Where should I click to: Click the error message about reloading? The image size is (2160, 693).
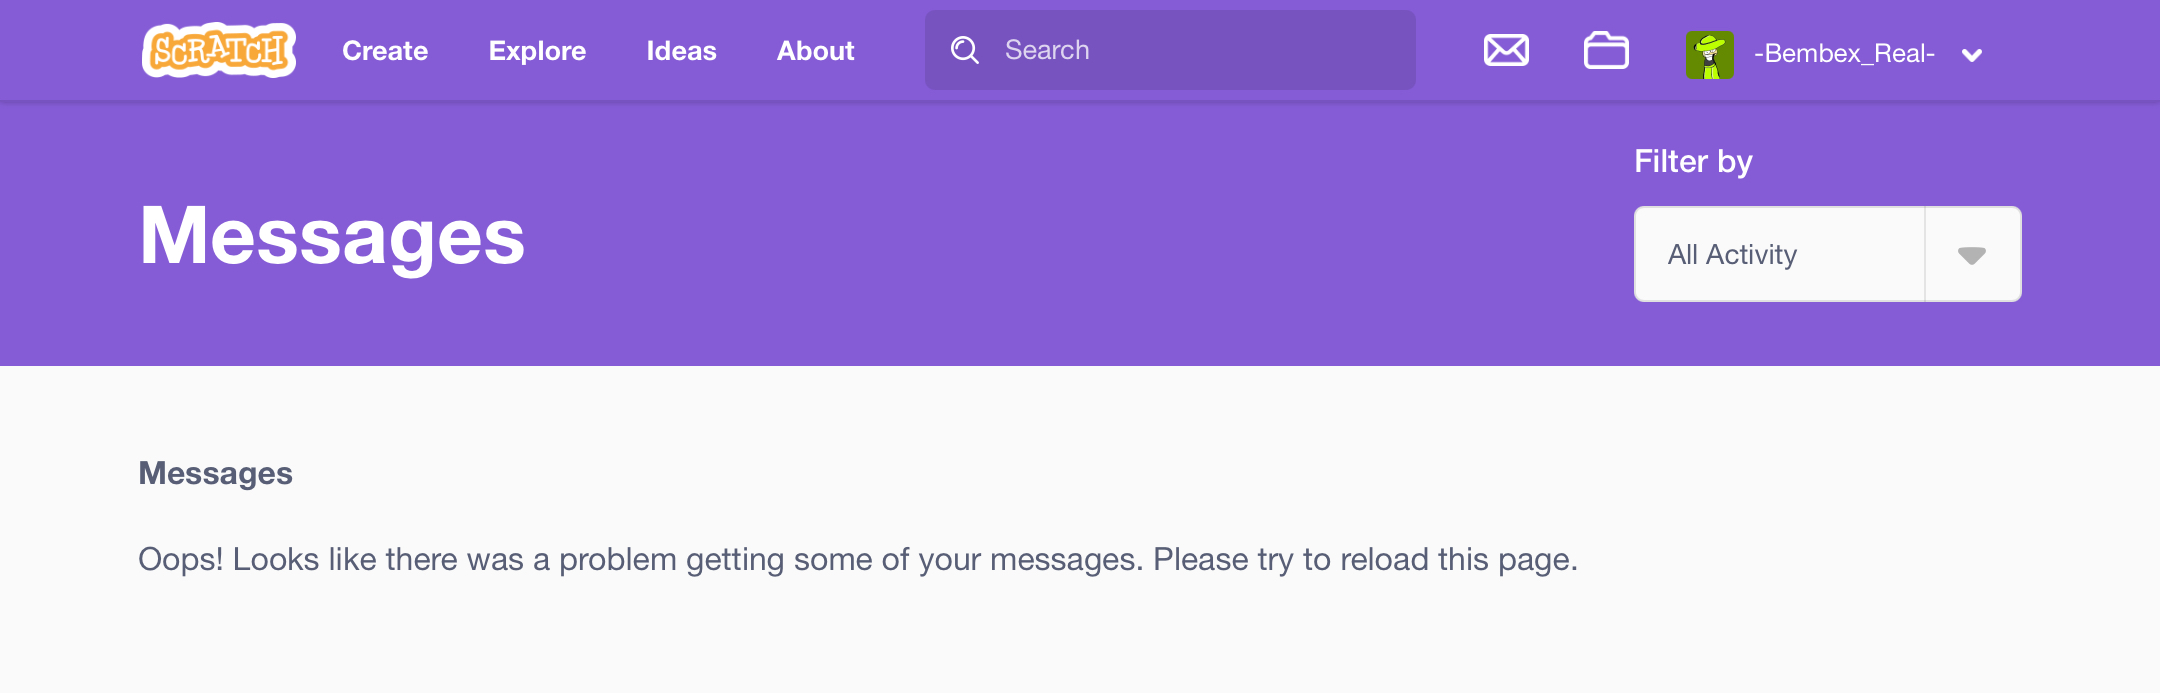(x=858, y=560)
